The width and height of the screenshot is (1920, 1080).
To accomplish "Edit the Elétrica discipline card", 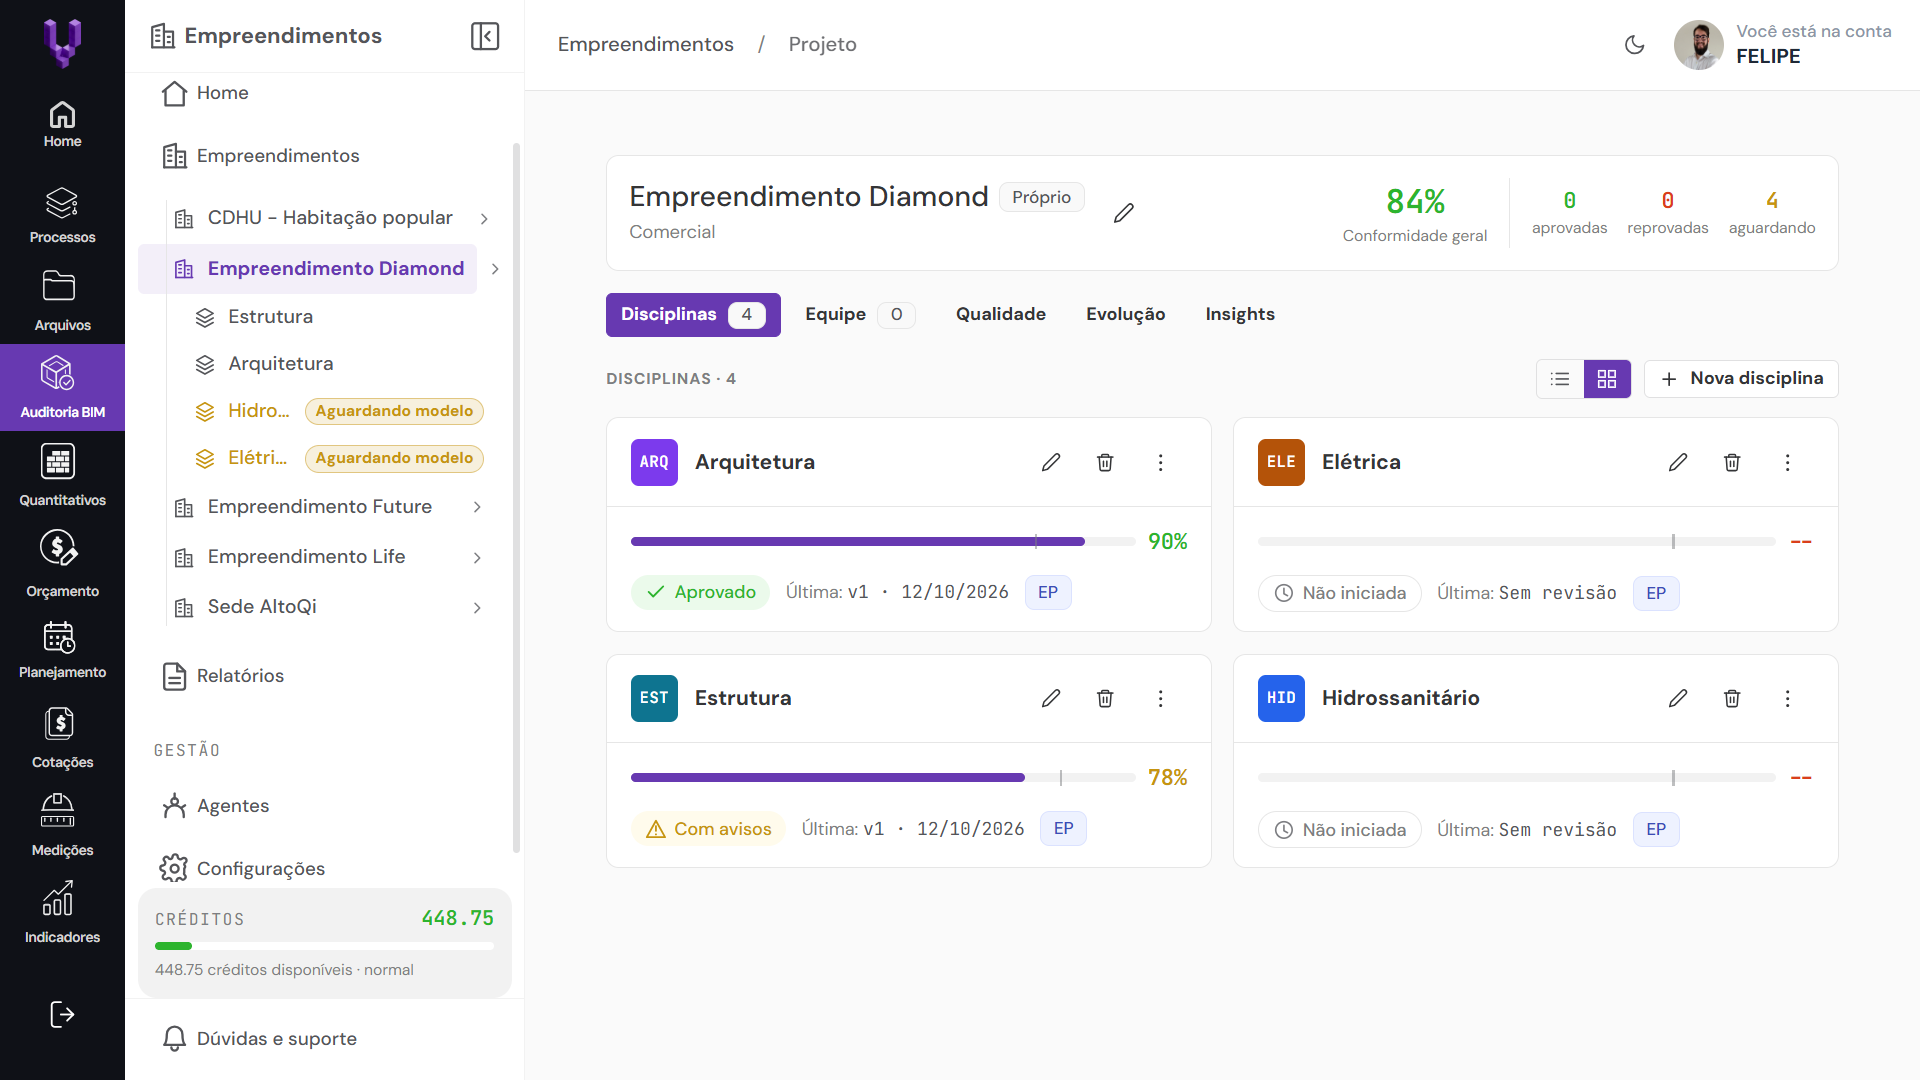I will (x=1678, y=462).
